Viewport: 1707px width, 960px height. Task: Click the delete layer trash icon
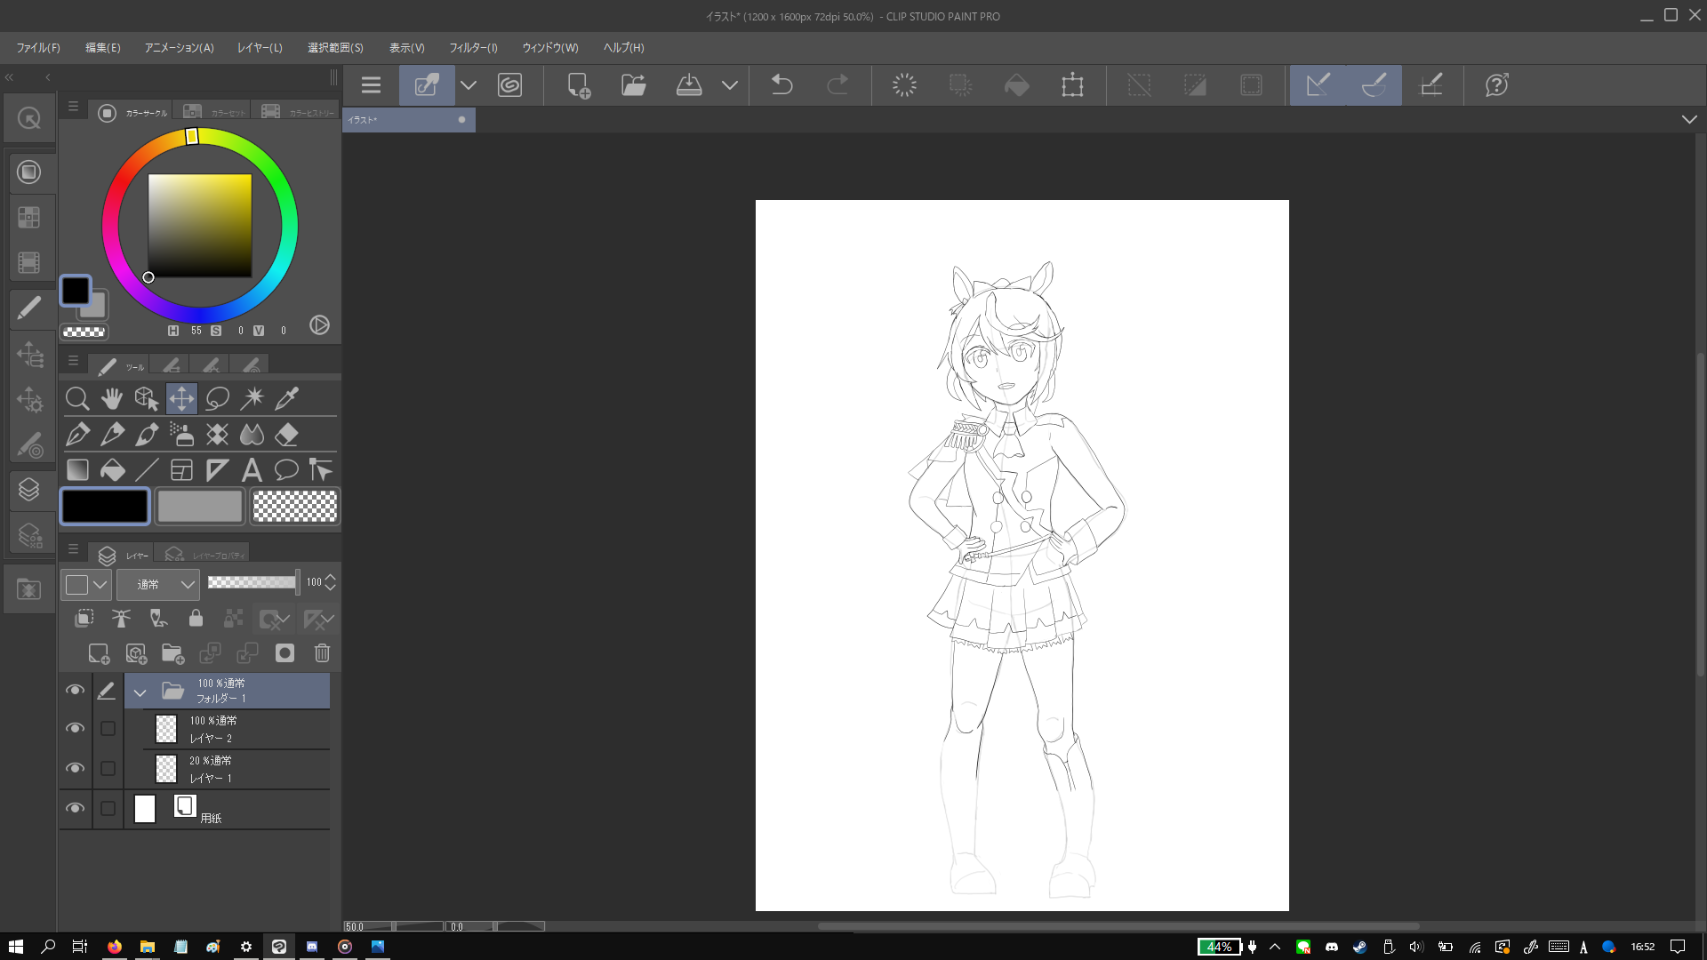(x=322, y=653)
